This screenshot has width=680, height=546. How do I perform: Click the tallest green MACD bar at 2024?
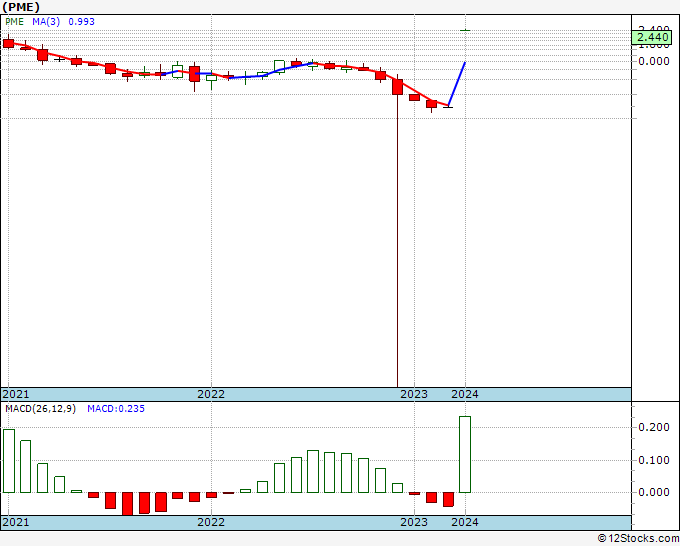point(465,454)
